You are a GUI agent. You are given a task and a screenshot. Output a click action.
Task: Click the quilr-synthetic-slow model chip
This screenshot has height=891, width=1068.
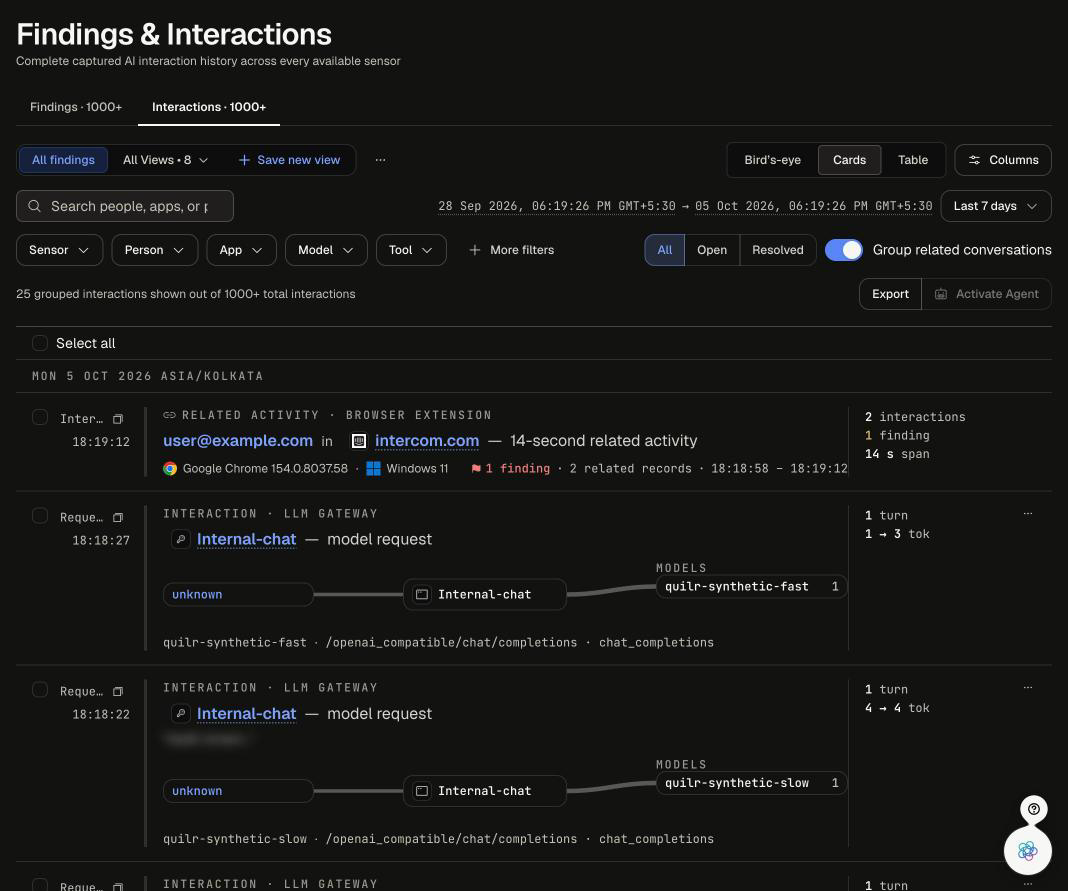(x=751, y=783)
